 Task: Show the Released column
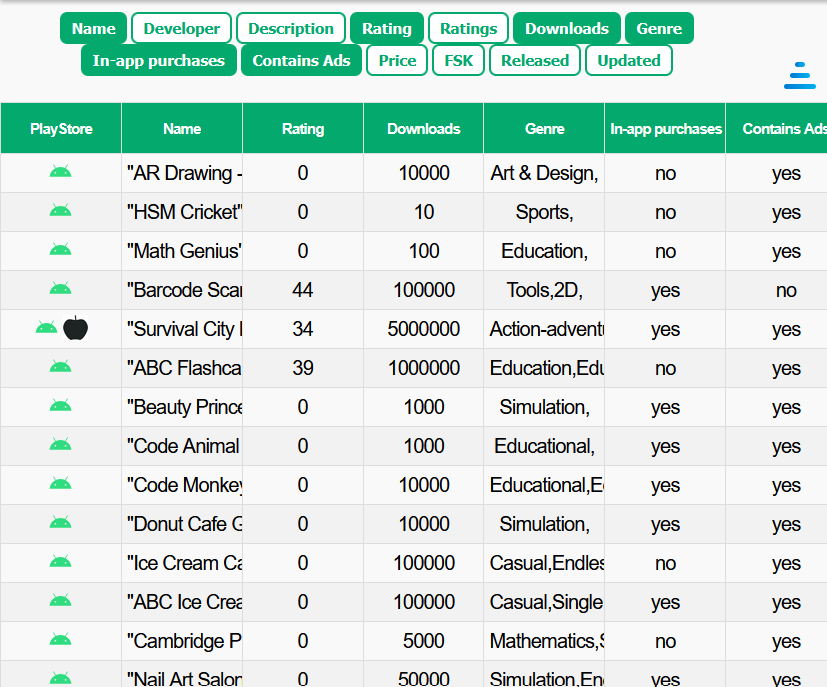point(535,60)
